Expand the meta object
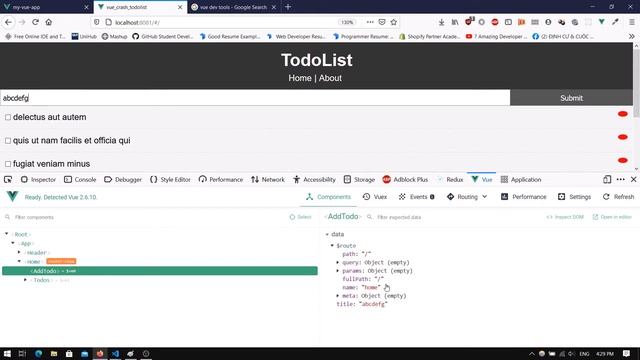Image resolution: width=640 pixels, height=360 pixels. click(338, 296)
